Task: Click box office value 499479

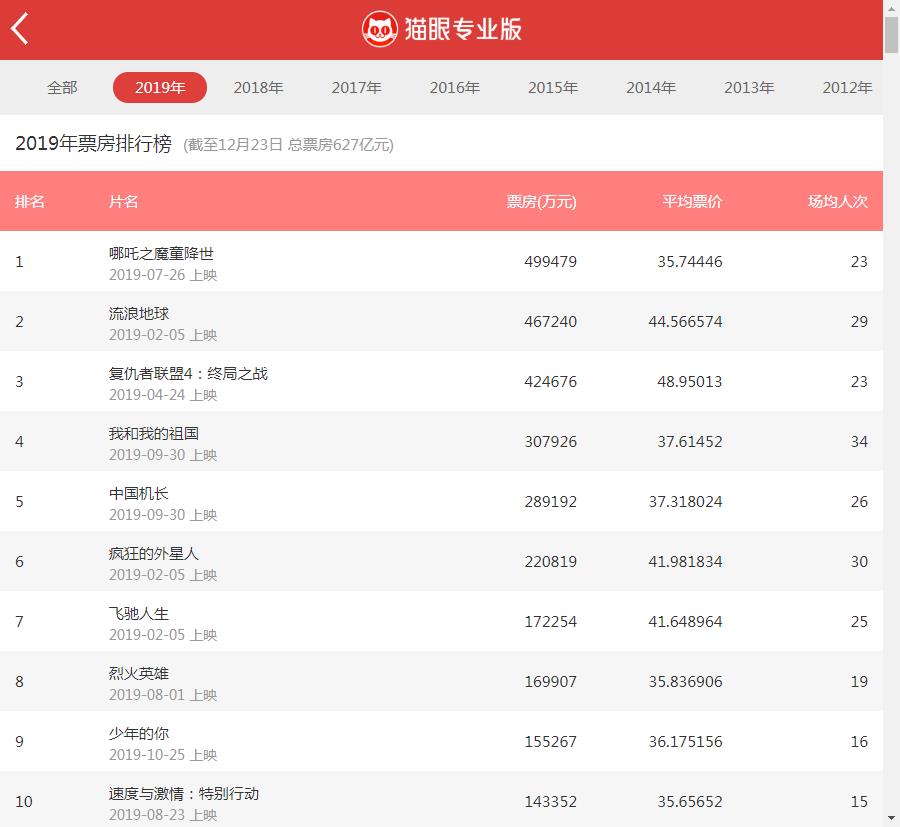Action: click(550, 262)
